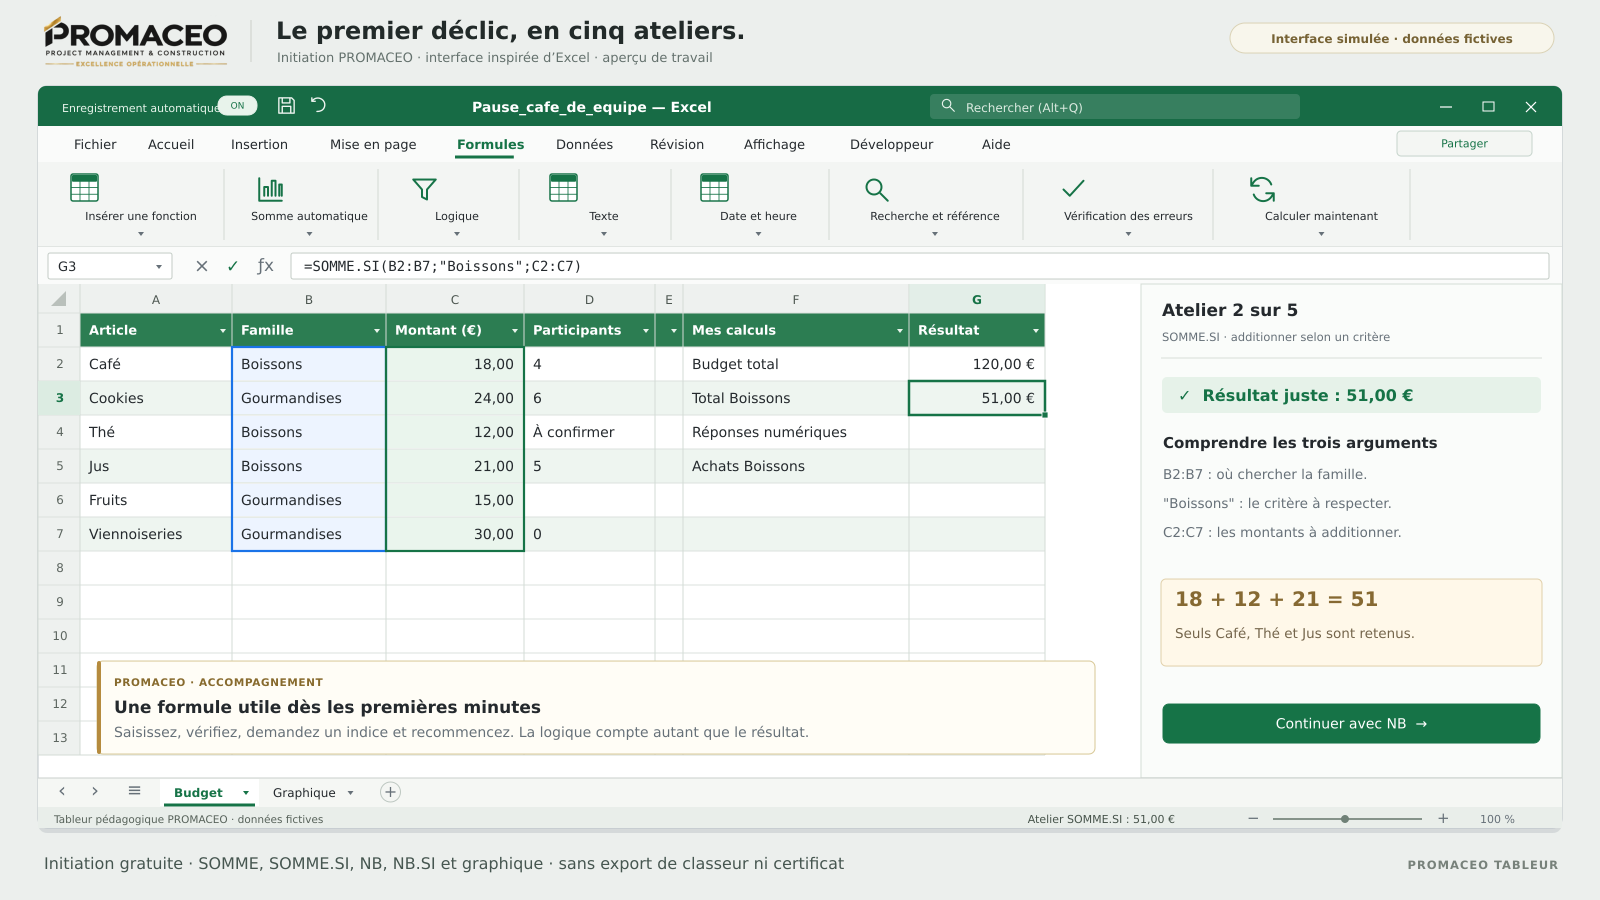This screenshot has width=1600, height=900.
Task: Toggle Enregistrement automatique switch
Action: point(237,106)
